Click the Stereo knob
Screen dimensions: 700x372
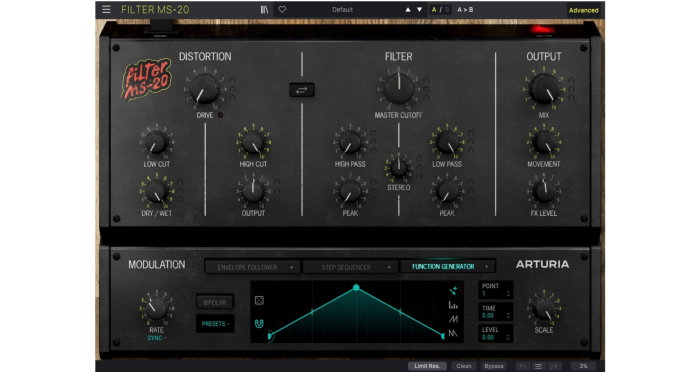pyautogui.click(x=399, y=168)
